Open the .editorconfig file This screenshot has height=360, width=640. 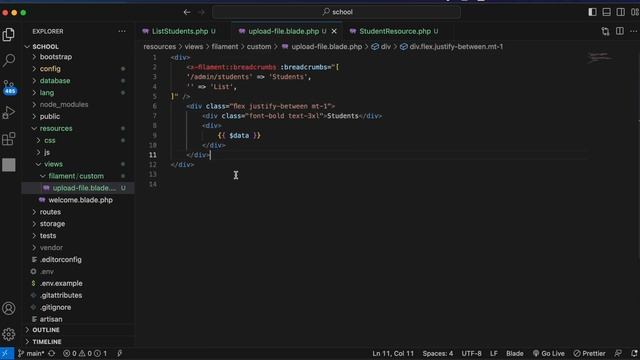click(x=78, y=260)
